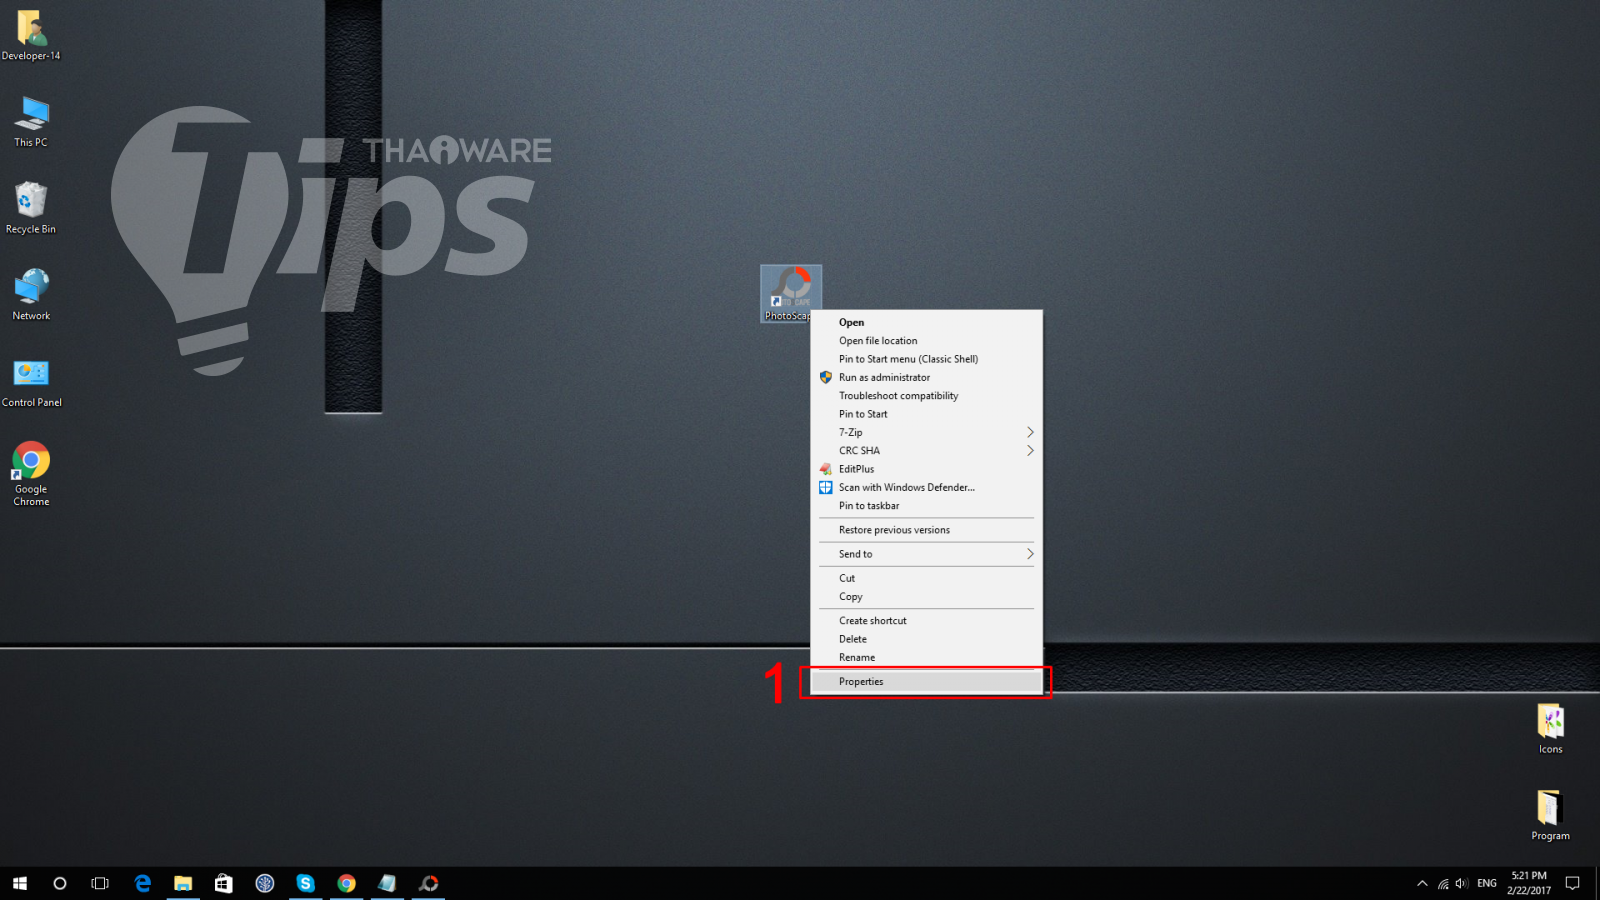The image size is (1600, 900).
Task: Open the Action Center notifications icon
Action: 1572,883
